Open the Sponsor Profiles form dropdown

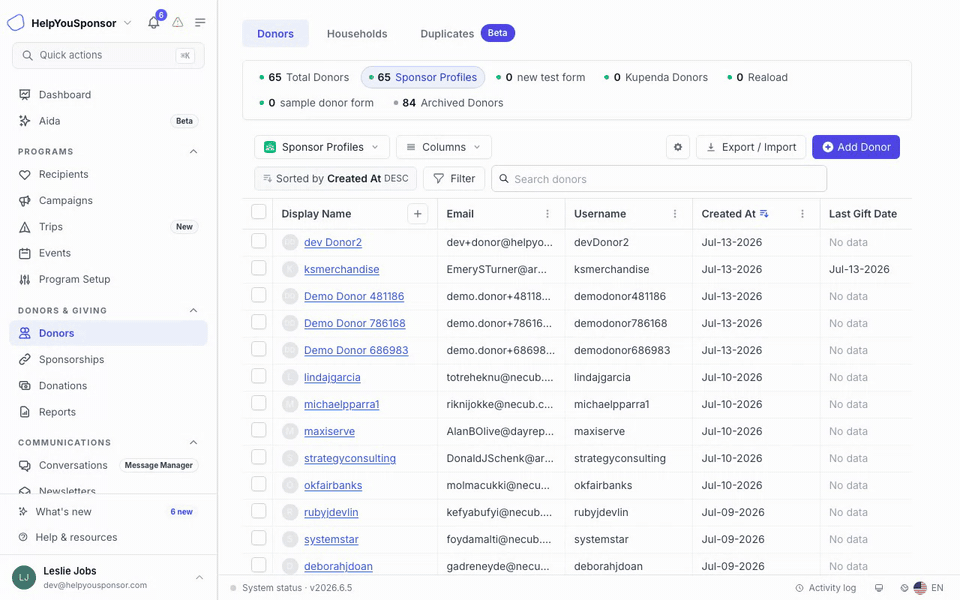(321, 147)
